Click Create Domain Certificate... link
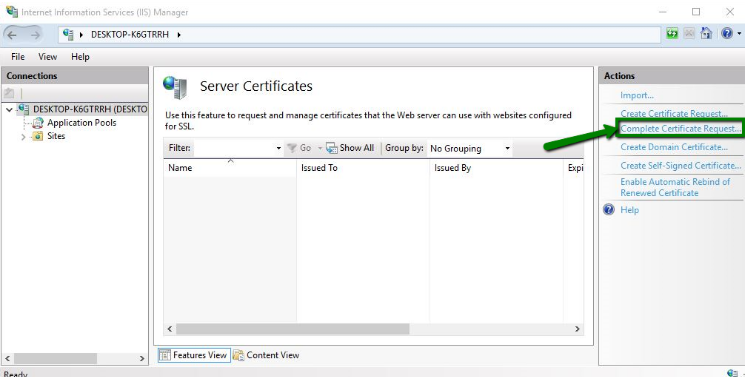This screenshot has width=745, height=377. pyautogui.click(x=674, y=147)
